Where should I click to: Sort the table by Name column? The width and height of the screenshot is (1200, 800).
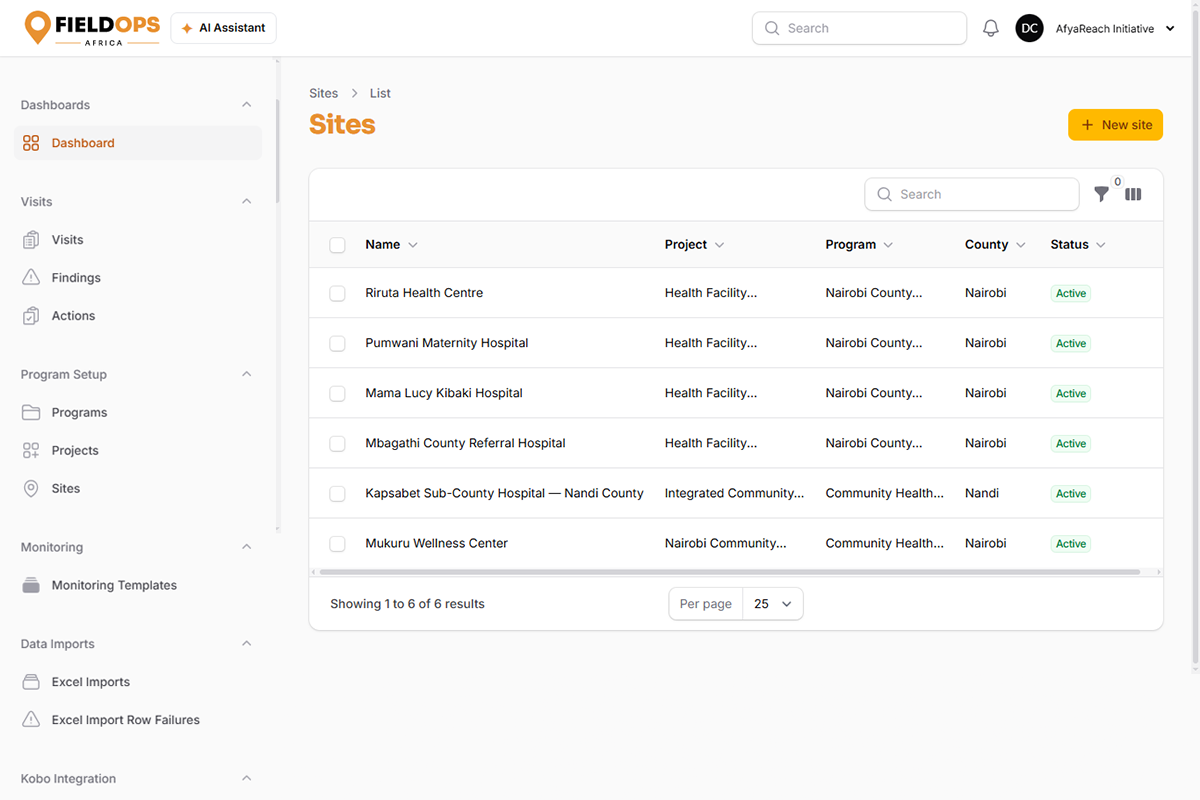391,245
